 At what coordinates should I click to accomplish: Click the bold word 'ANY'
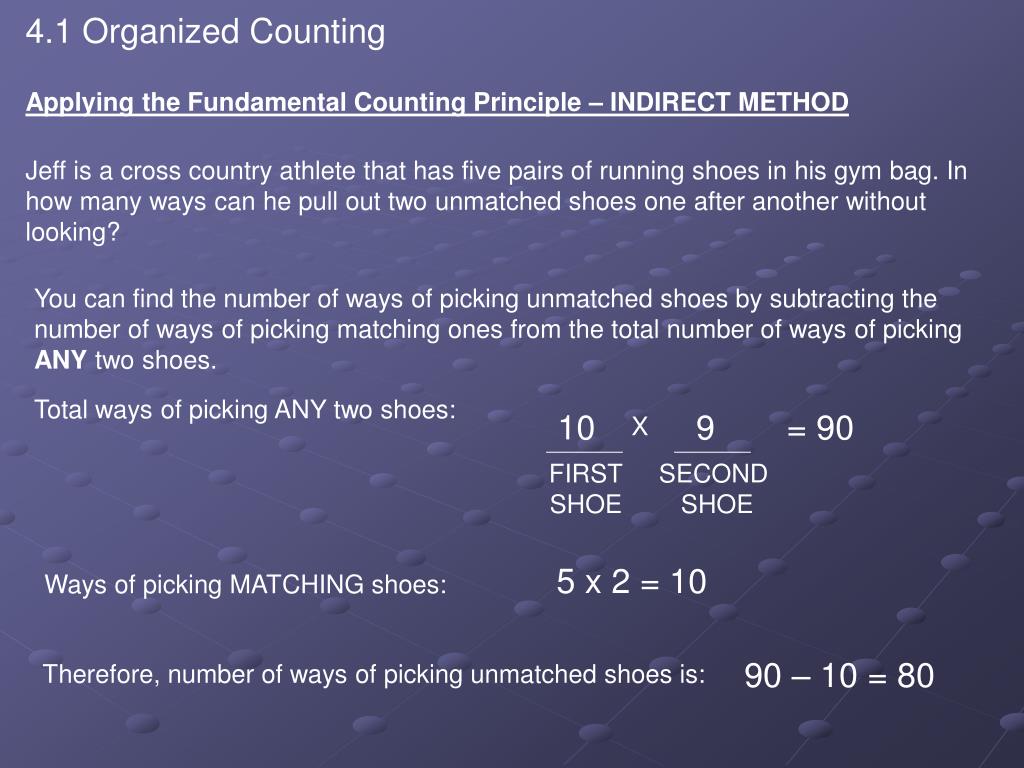pyautogui.click(x=60, y=360)
